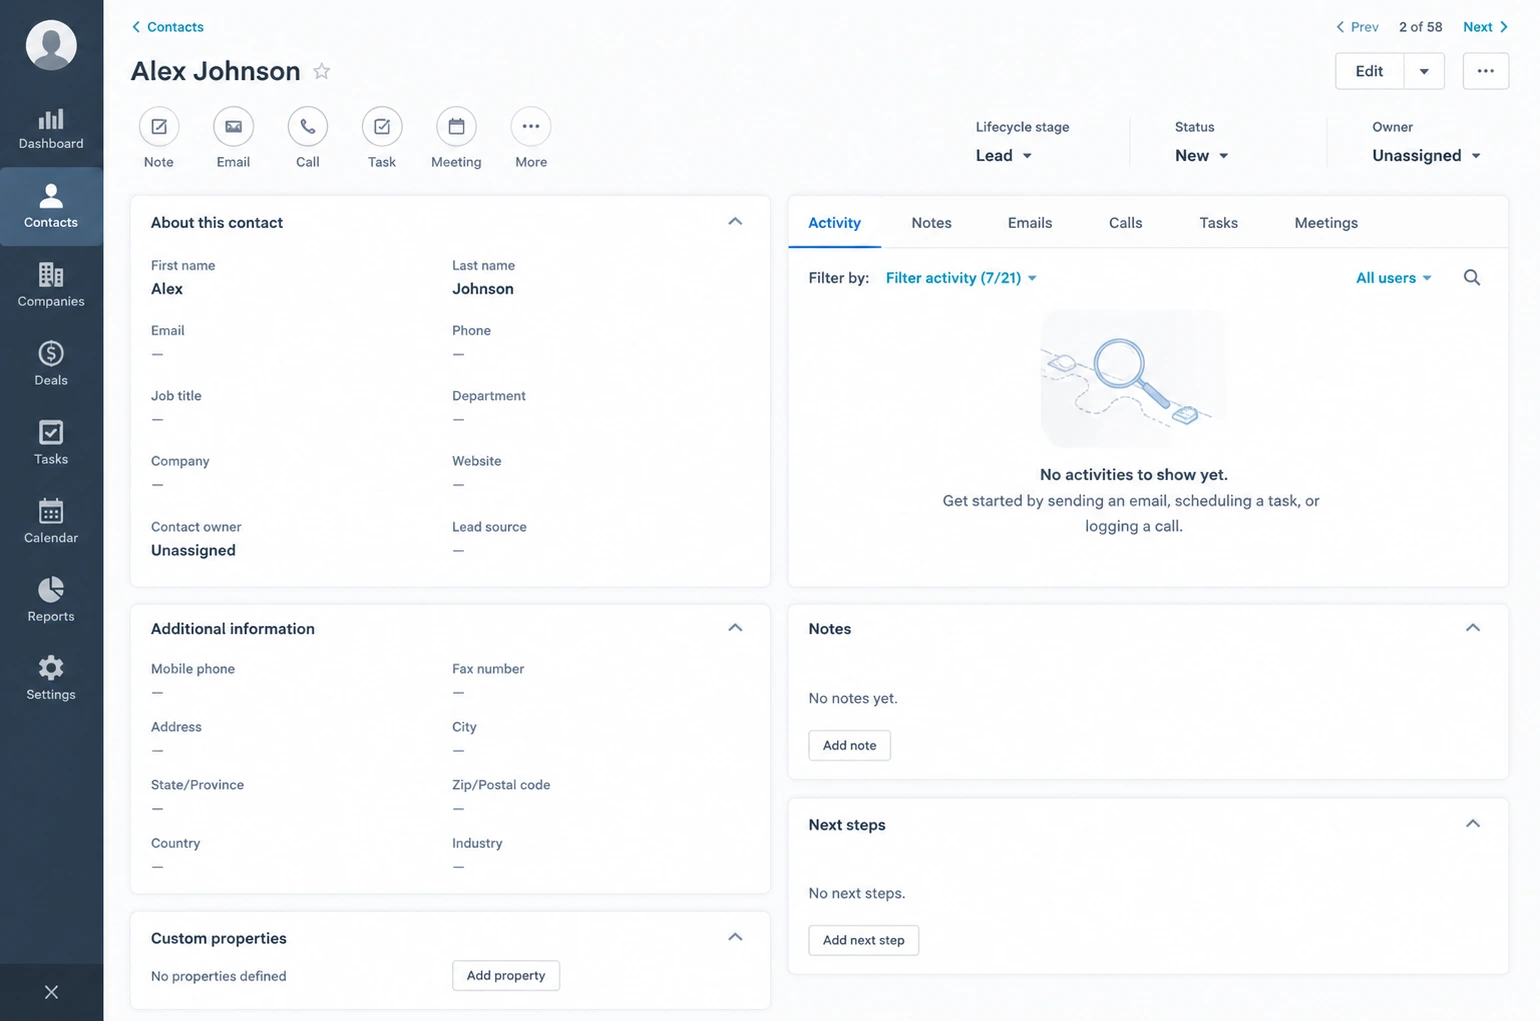The image size is (1540, 1021).
Task: Open Settings in the sidebar
Action: 51,679
